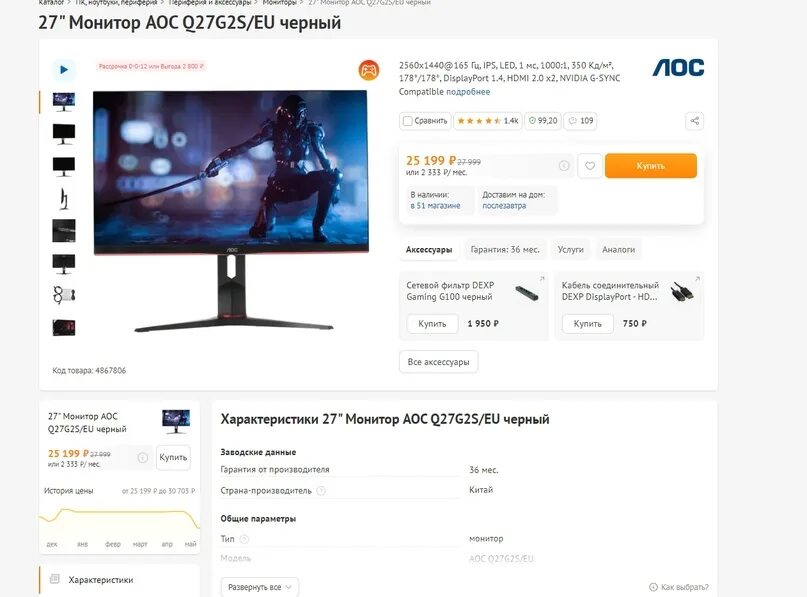The width and height of the screenshot is (807, 597).
Task: Click the price history graph
Action: (x=119, y=520)
